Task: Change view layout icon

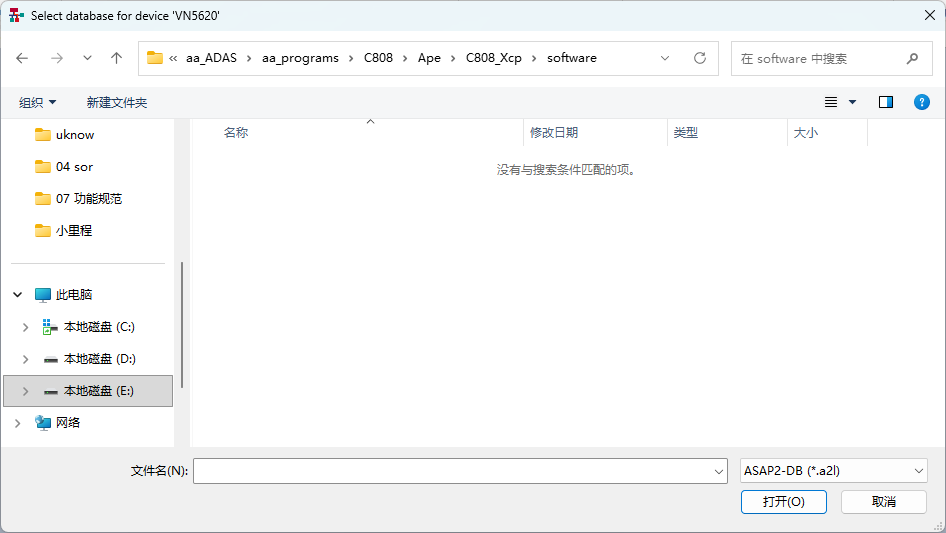Action: tap(831, 102)
